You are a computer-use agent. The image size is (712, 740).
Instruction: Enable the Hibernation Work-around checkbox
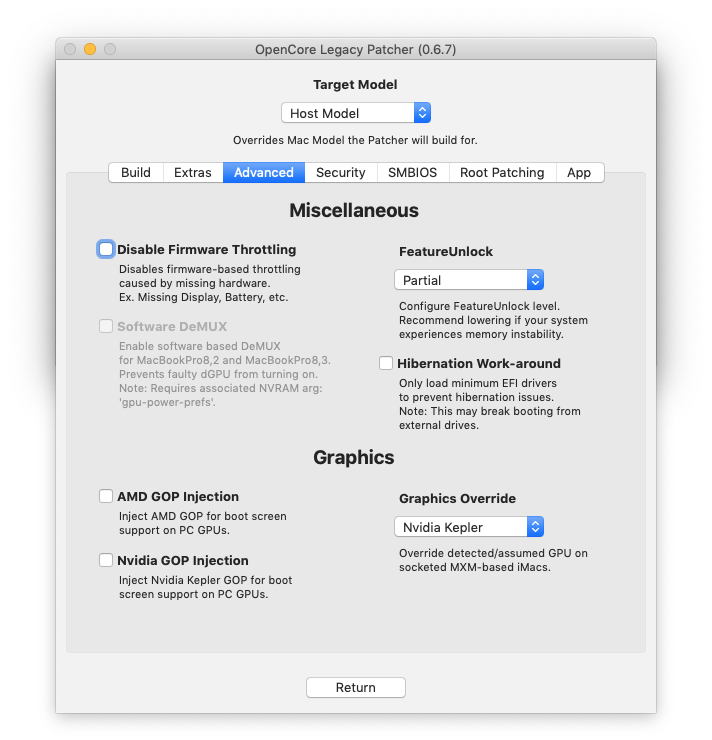pos(386,363)
